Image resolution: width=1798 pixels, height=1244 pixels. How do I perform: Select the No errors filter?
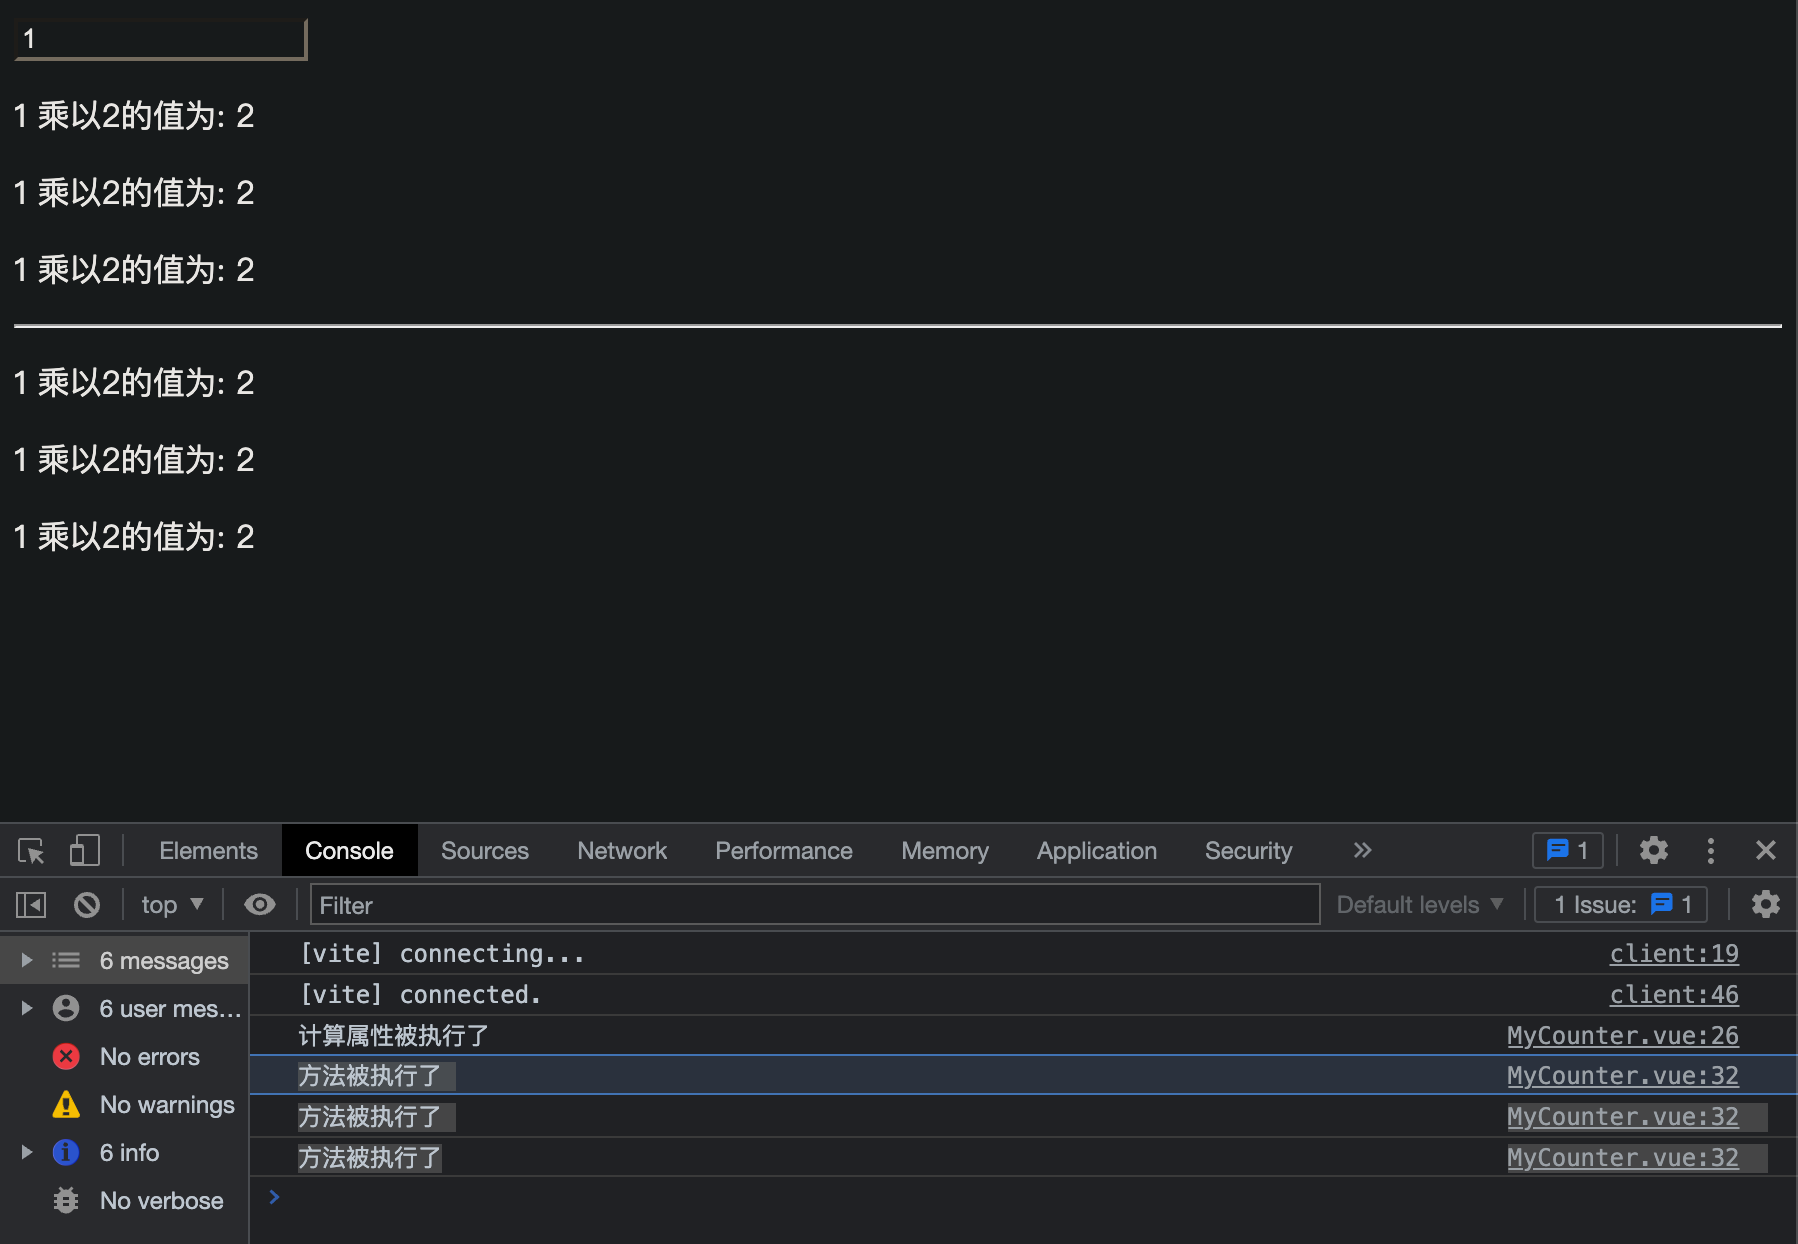tap(124, 1057)
